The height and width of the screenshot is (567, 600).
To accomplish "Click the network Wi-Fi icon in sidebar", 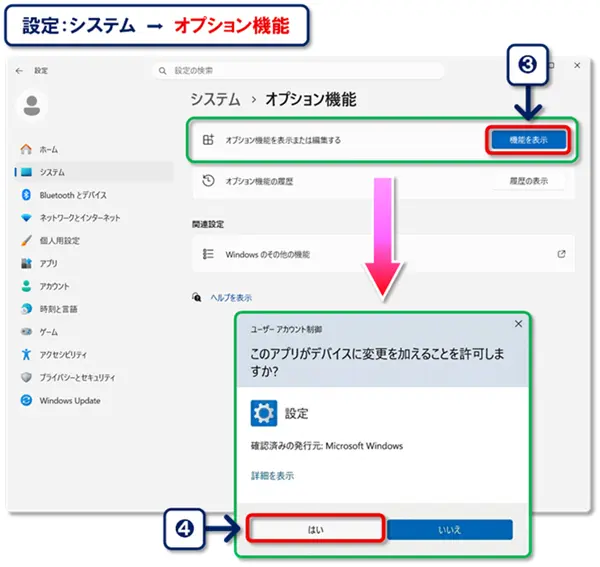I will pos(26,218).
